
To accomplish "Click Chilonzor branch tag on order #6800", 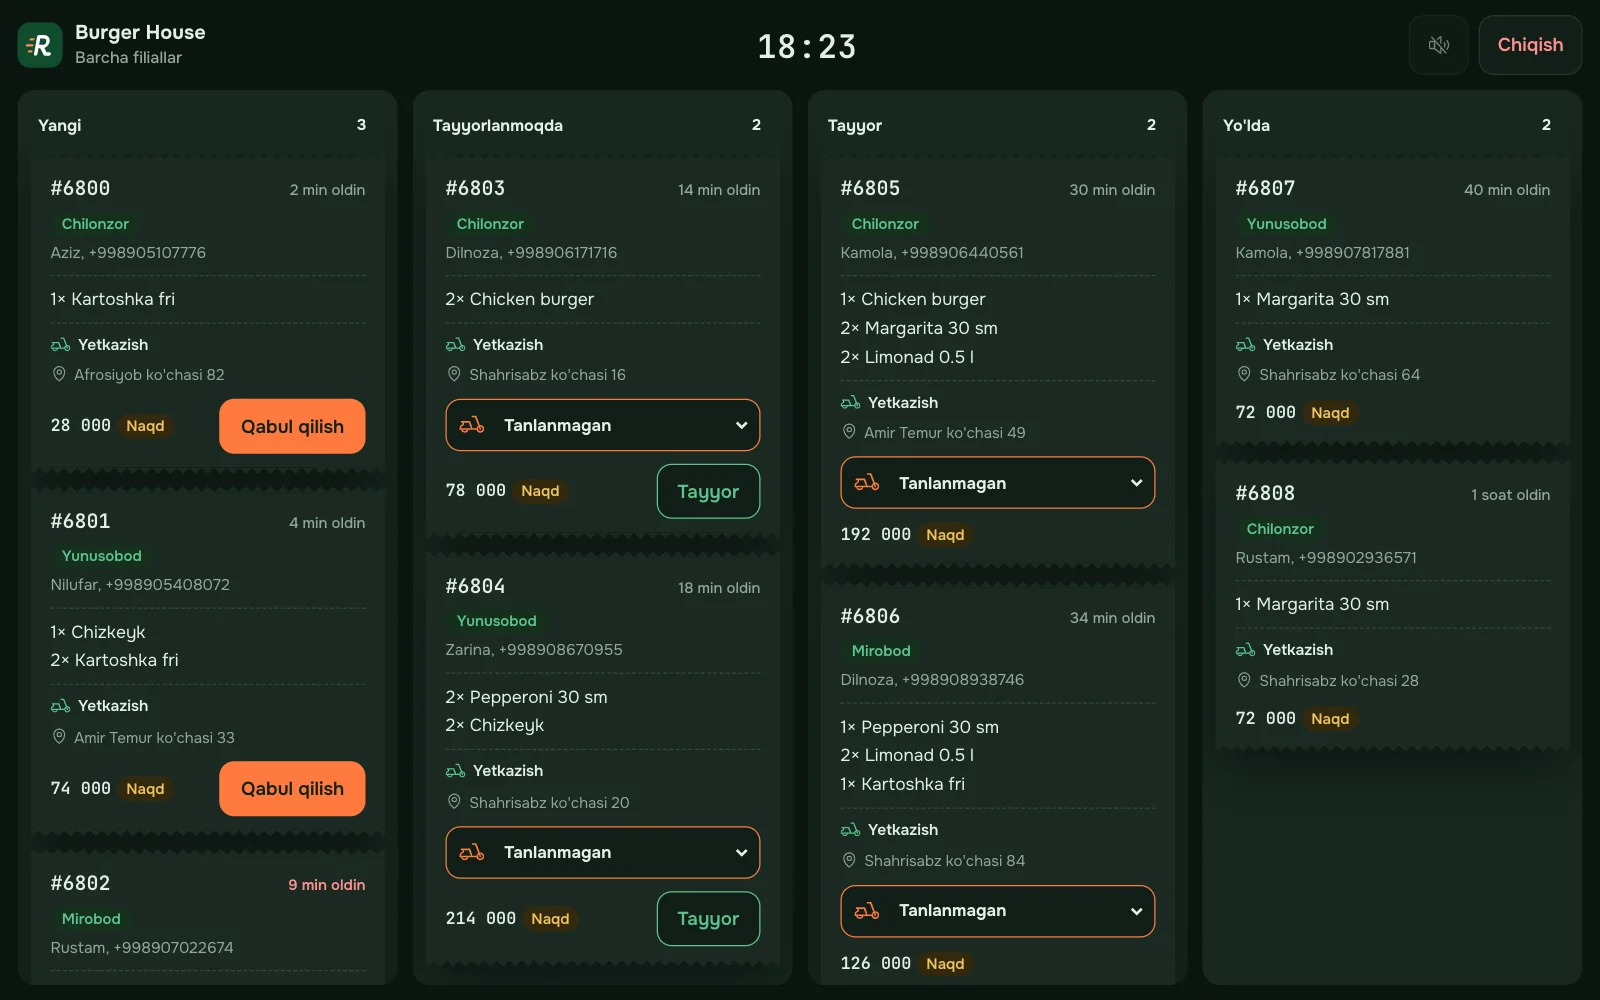I will [95, 224].
